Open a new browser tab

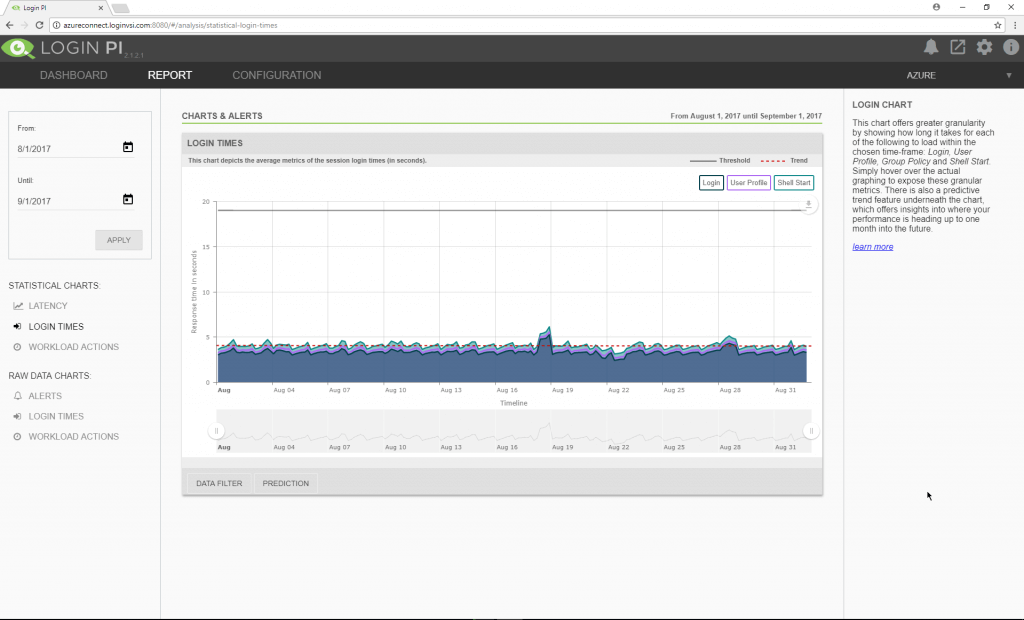[120, 8]
